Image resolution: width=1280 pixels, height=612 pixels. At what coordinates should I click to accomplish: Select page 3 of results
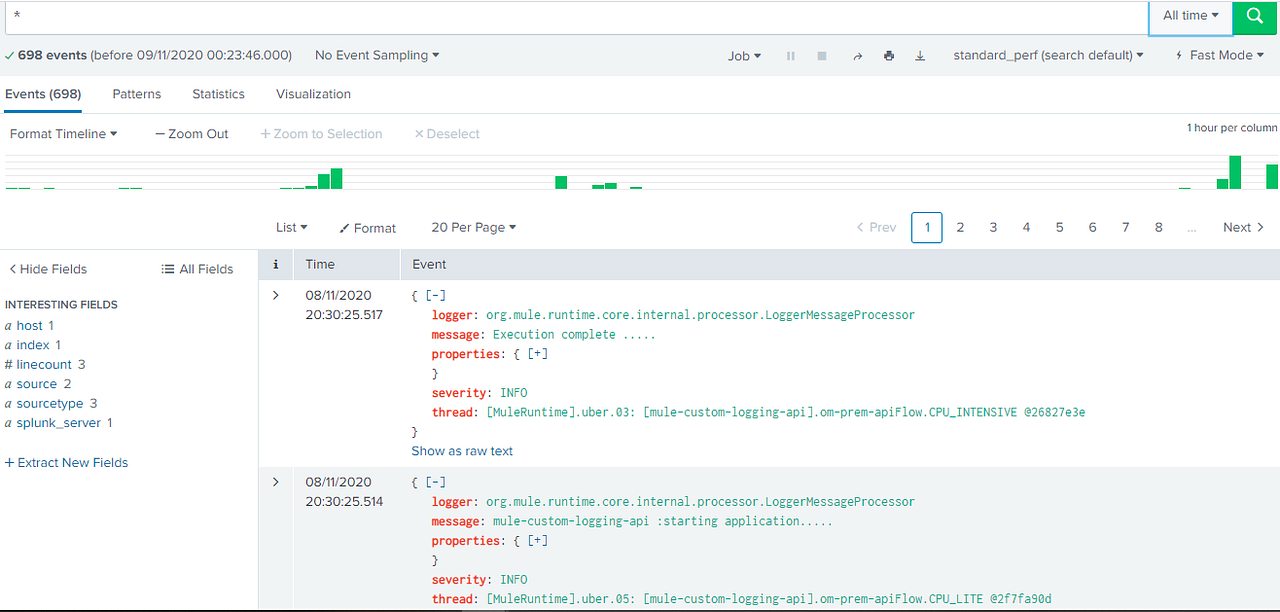coord(993,227)
